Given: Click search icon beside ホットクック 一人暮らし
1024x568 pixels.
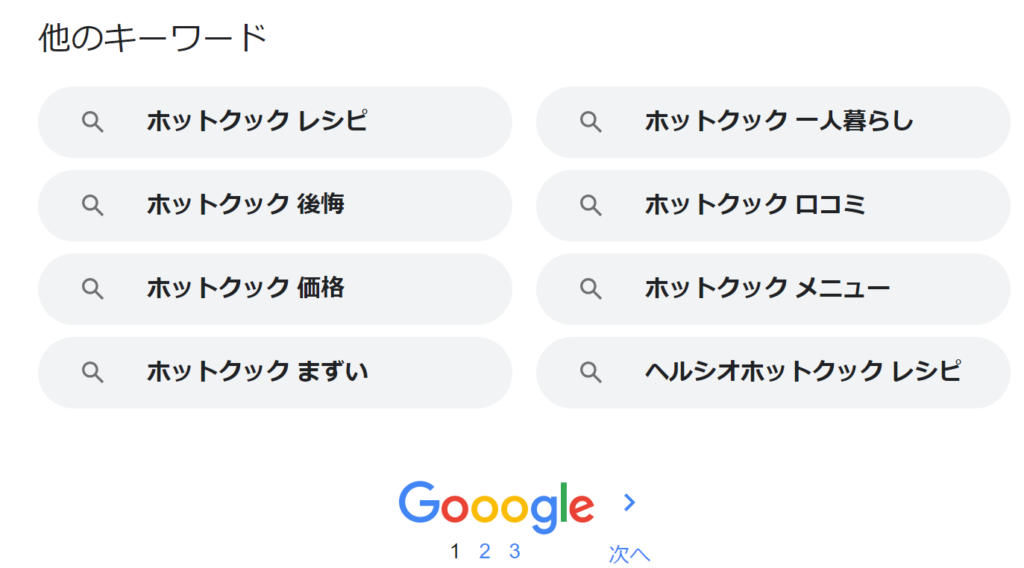Looking at the screenshot, I should [x=590, y=122].
